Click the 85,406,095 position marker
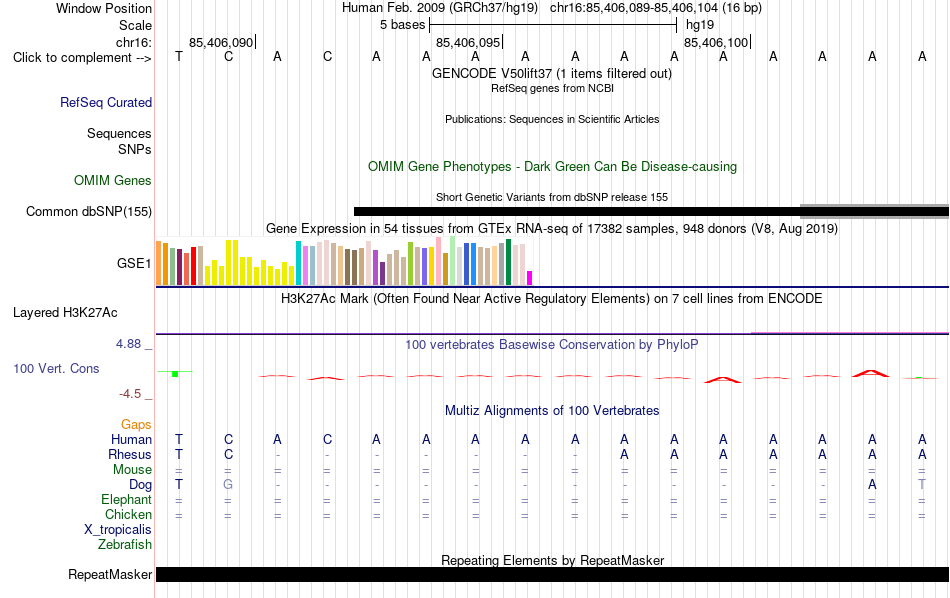 (468, 42)
